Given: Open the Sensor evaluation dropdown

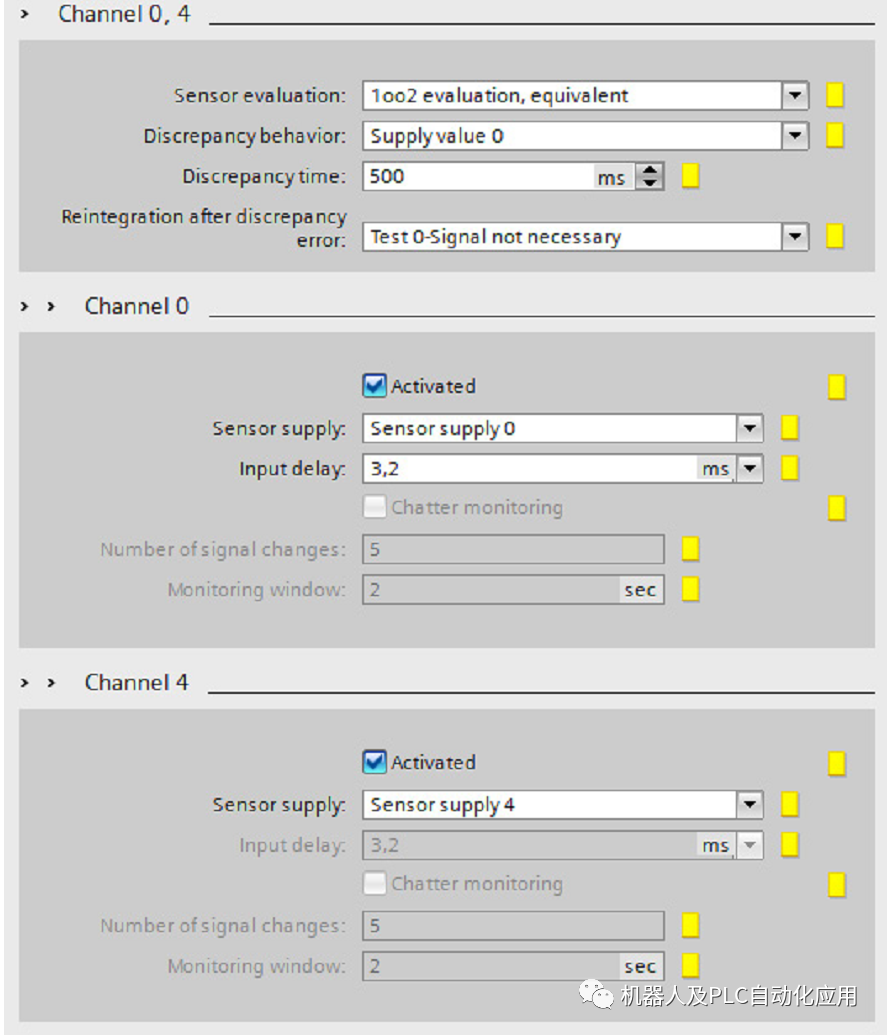Looking at the screenshot, I should (x=795, y=96).
